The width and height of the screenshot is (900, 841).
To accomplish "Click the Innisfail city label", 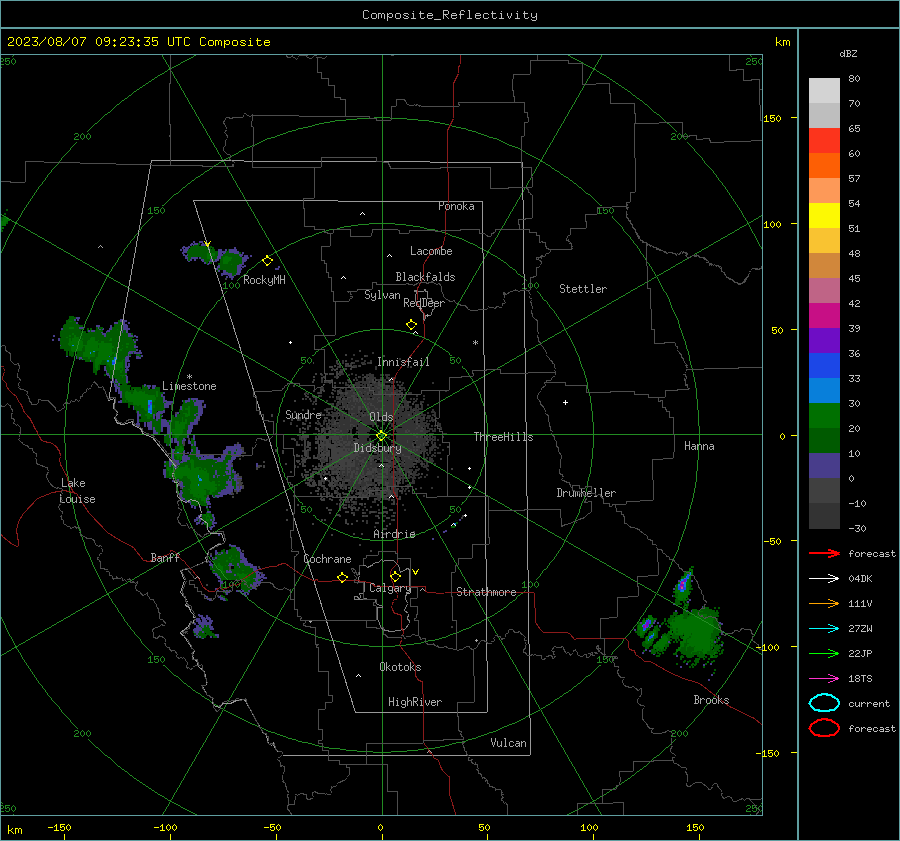I will pos(403,362).
